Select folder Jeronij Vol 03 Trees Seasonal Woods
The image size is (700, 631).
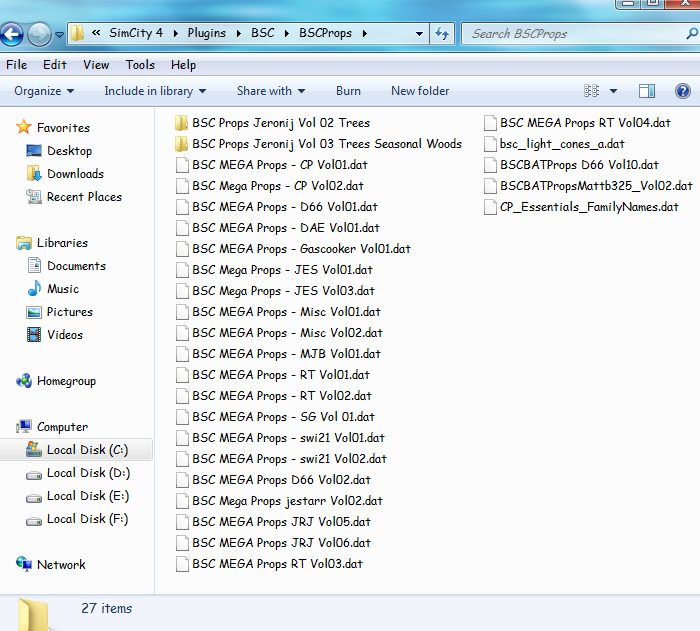click(x=327, y=144)
